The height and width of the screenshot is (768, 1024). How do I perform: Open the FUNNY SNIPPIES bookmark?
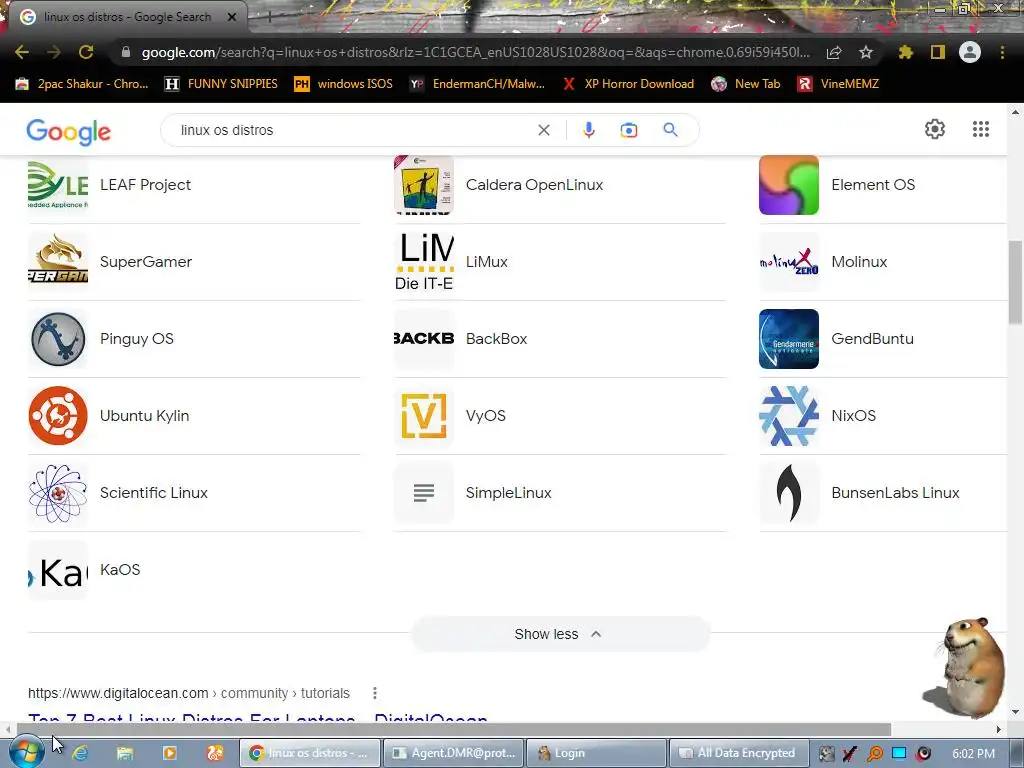pyautogui.click(x=221, y=84)
